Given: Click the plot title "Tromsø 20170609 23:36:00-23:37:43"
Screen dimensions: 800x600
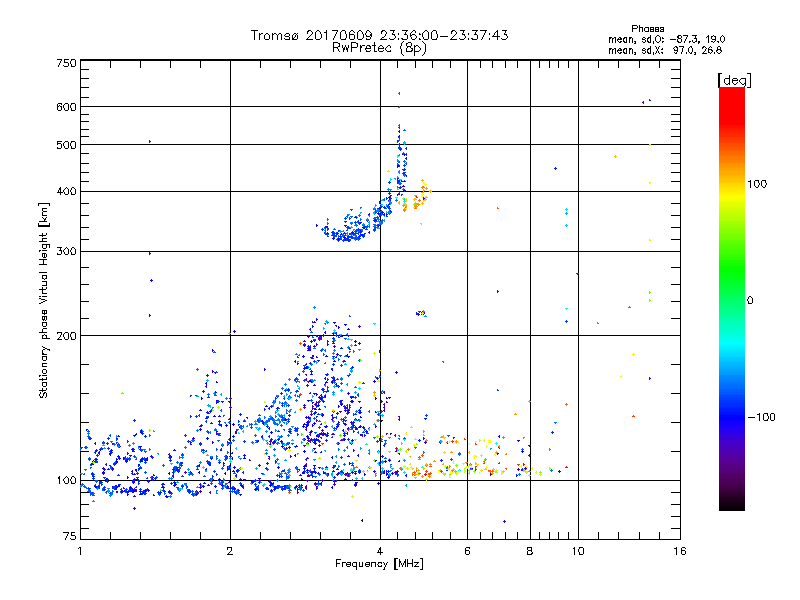Looking at the screenshot, I should [x=379, y=35].
